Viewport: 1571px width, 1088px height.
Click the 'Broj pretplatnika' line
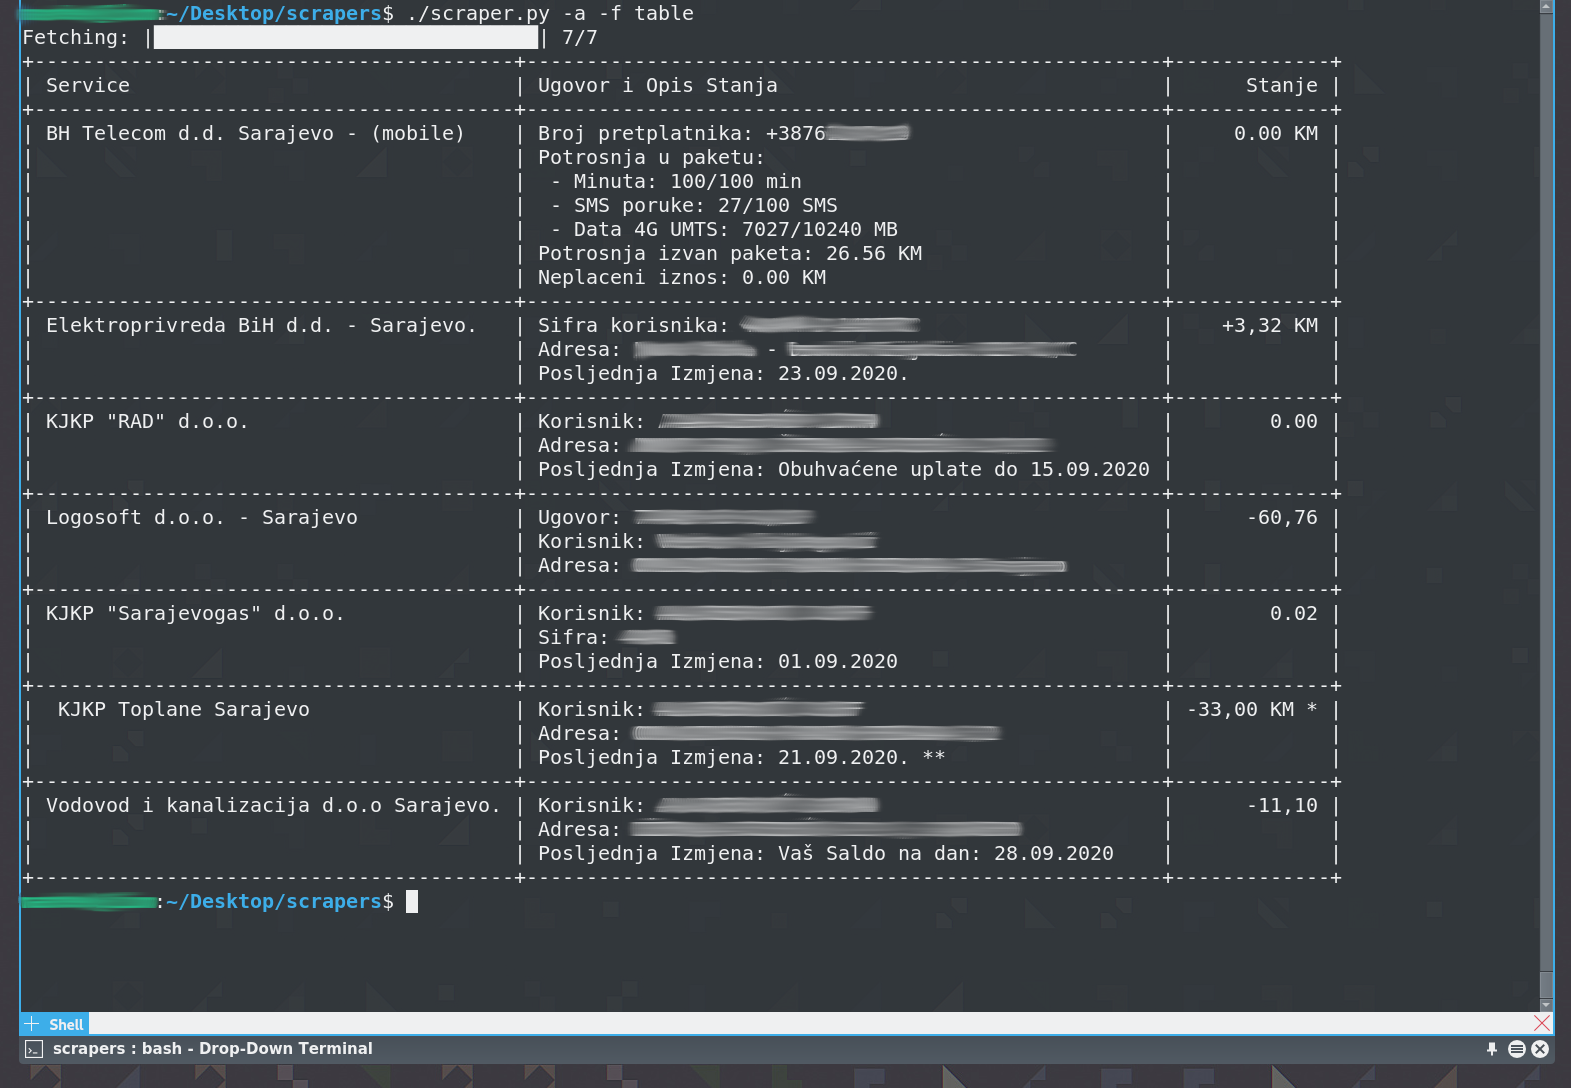coord(724,134)
